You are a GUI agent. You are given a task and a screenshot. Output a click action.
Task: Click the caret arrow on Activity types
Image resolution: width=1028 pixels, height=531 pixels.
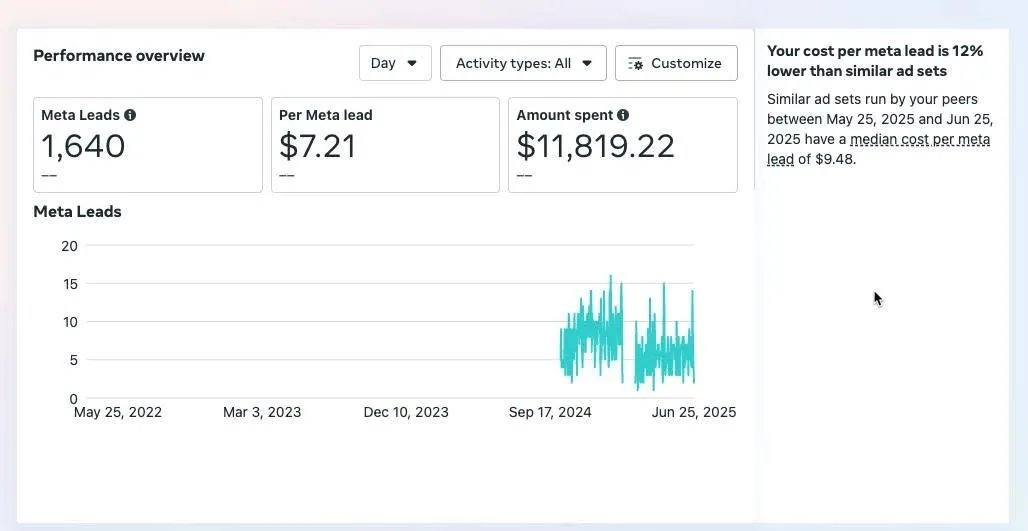pos(587,64)
